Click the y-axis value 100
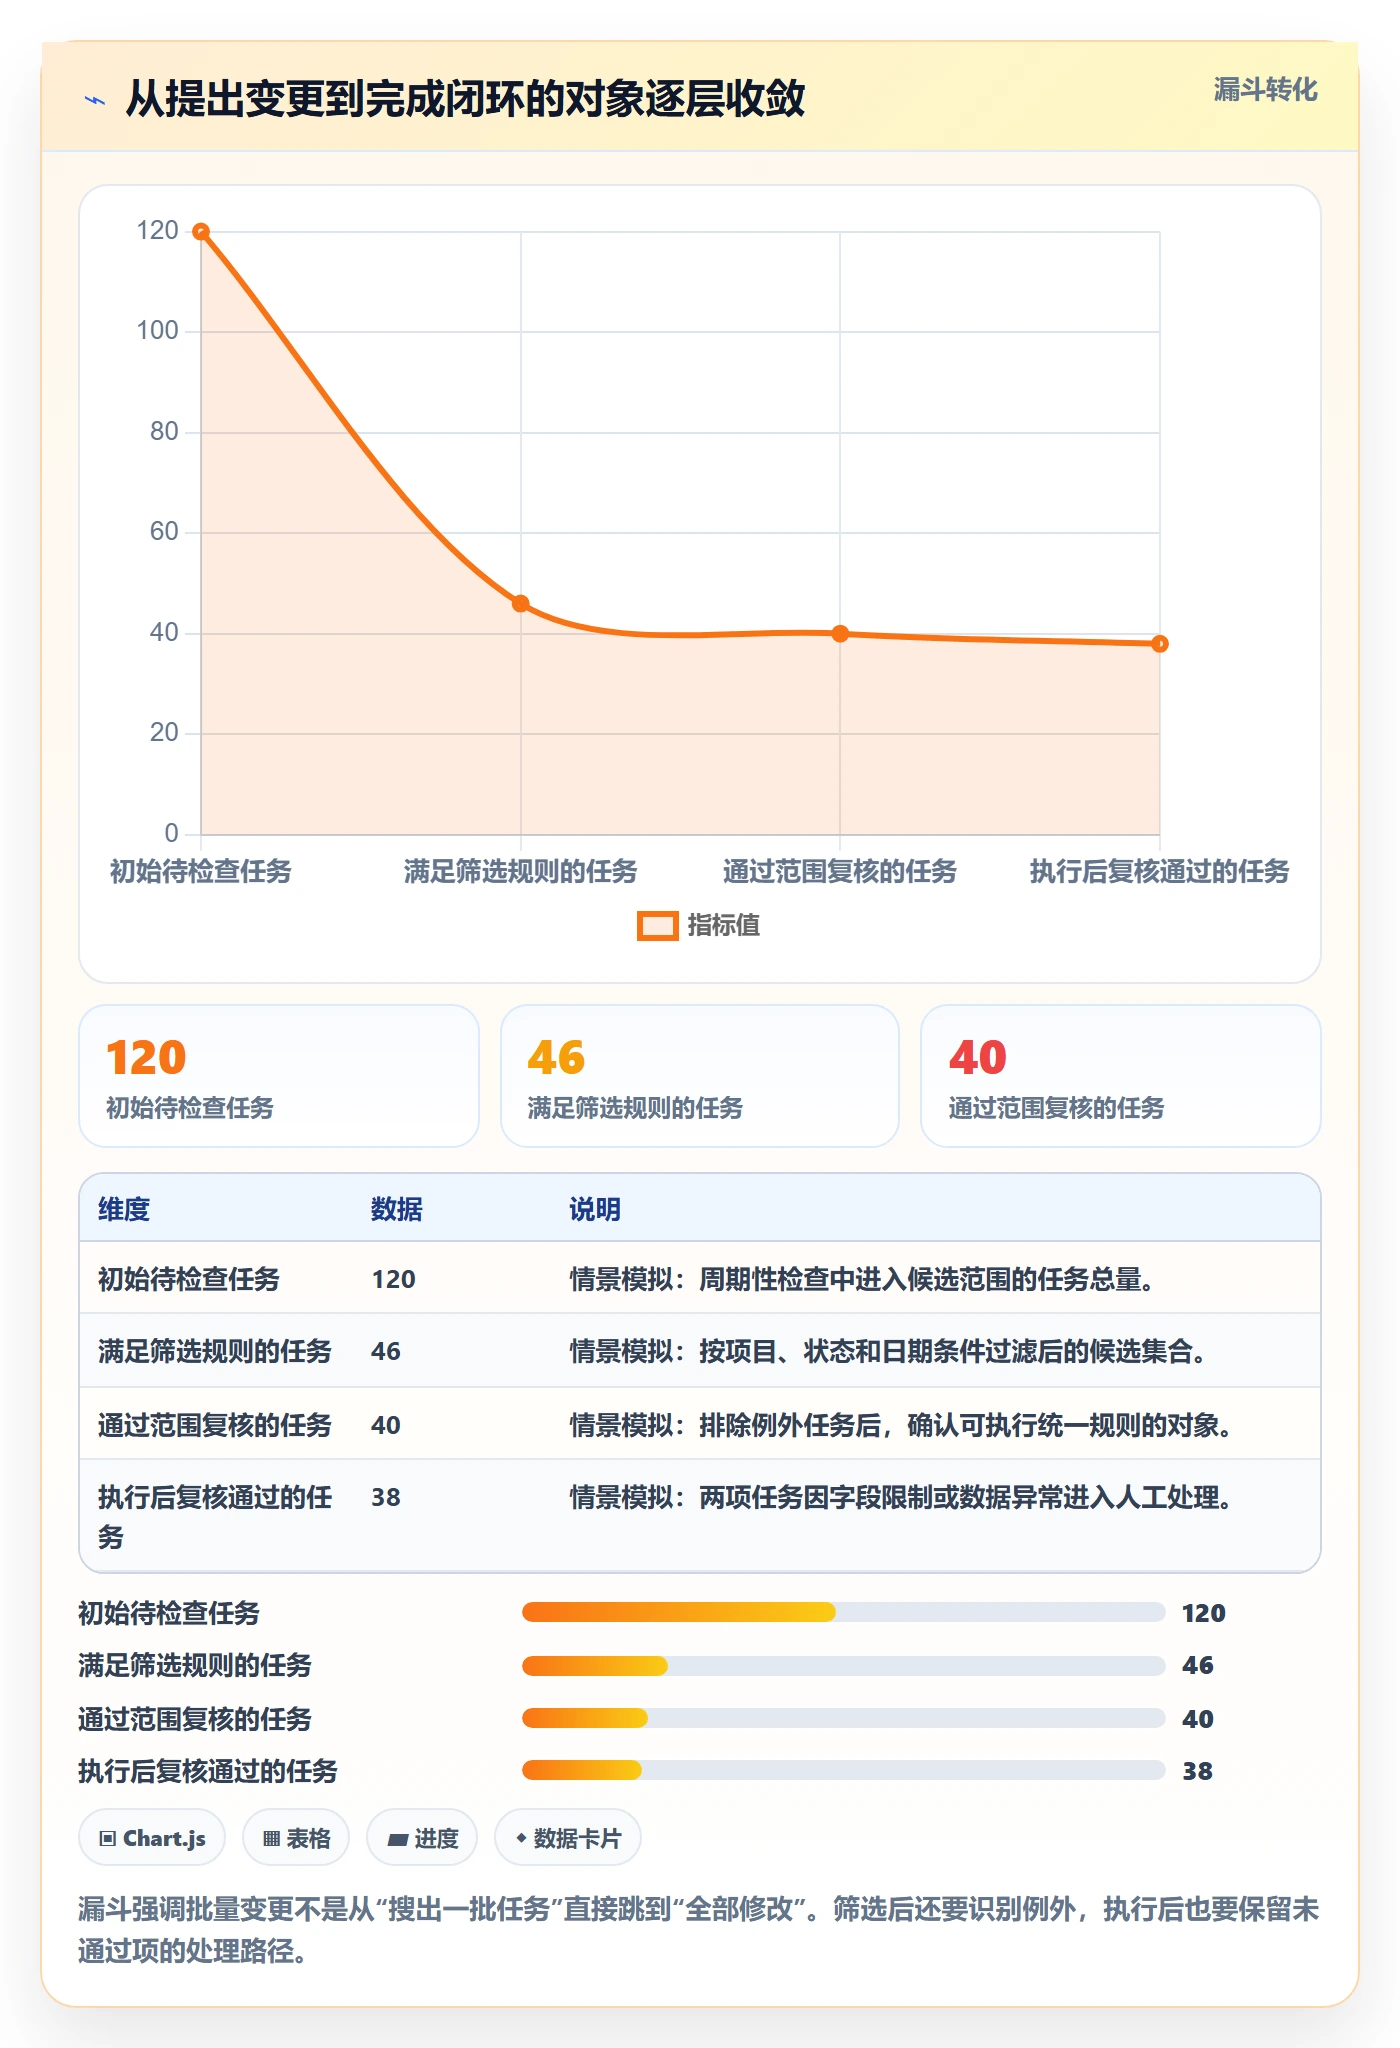 pos(157,331)
